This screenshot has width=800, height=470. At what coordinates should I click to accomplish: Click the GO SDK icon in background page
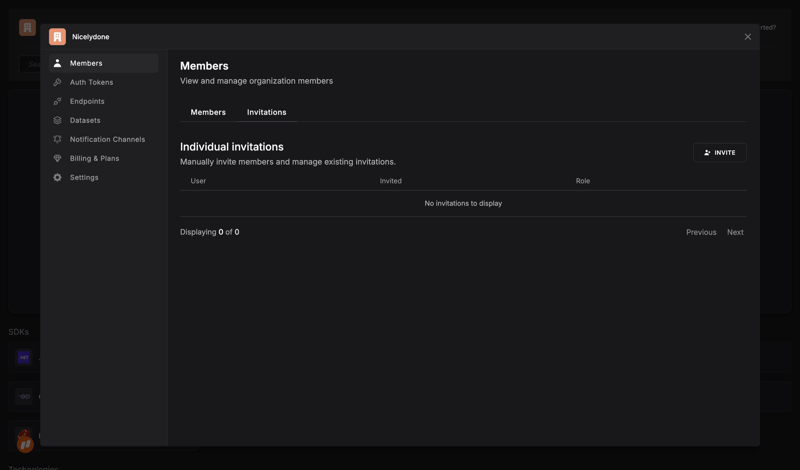click(x=24, y=397)
